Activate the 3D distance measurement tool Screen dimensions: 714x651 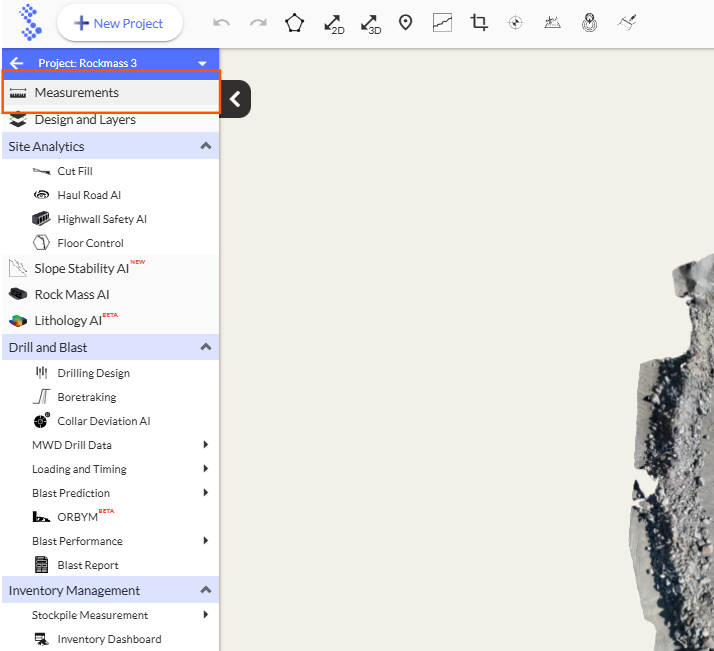tap(370, 23)
